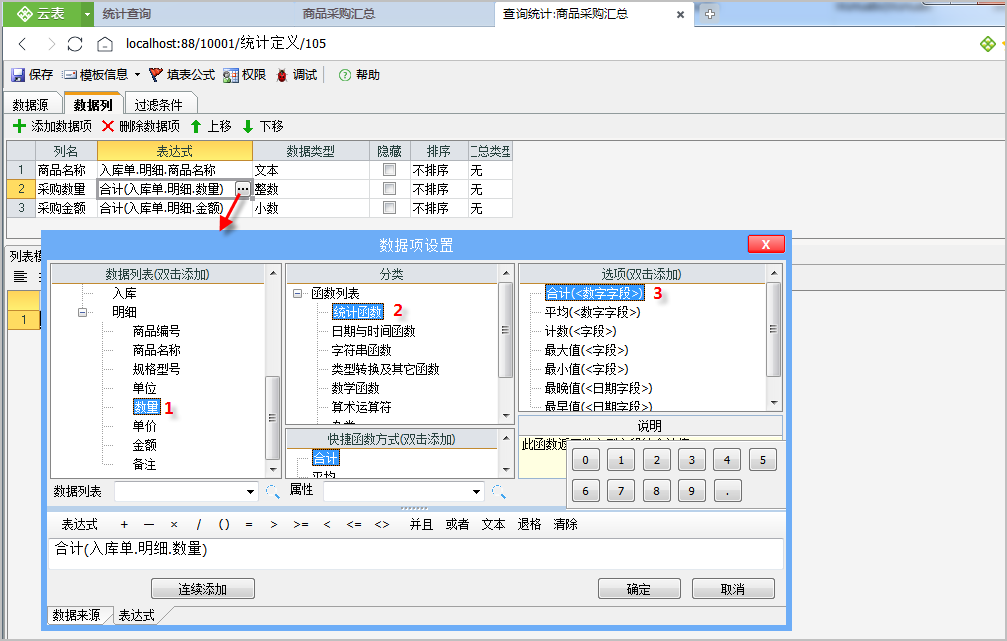Switch to the 统计查询 browser tab
The width and height of the screenshot is (1007, 641).
point(127,13)
